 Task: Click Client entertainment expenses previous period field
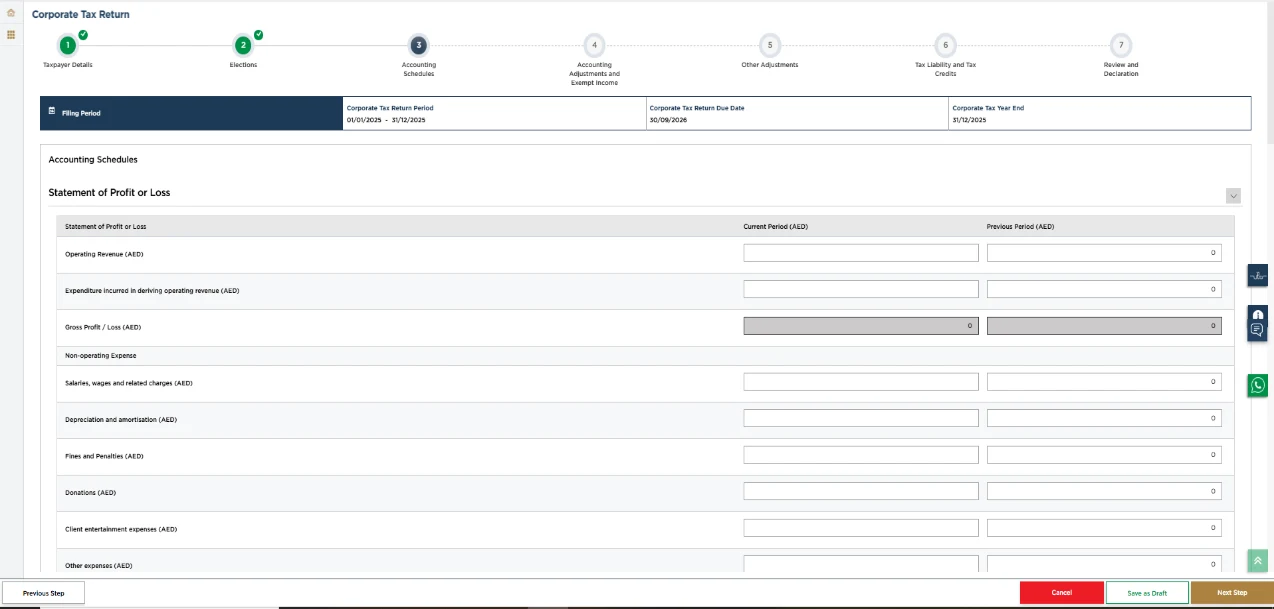(1104, 528)
